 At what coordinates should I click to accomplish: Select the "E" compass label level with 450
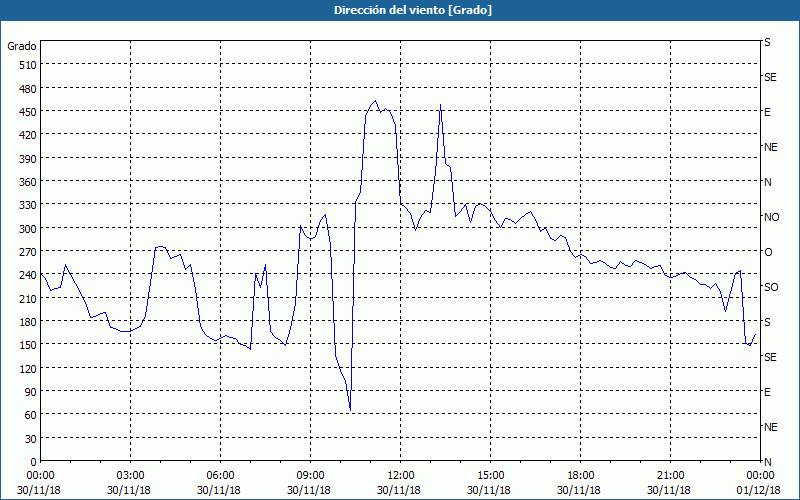click(x=767, y=112)
